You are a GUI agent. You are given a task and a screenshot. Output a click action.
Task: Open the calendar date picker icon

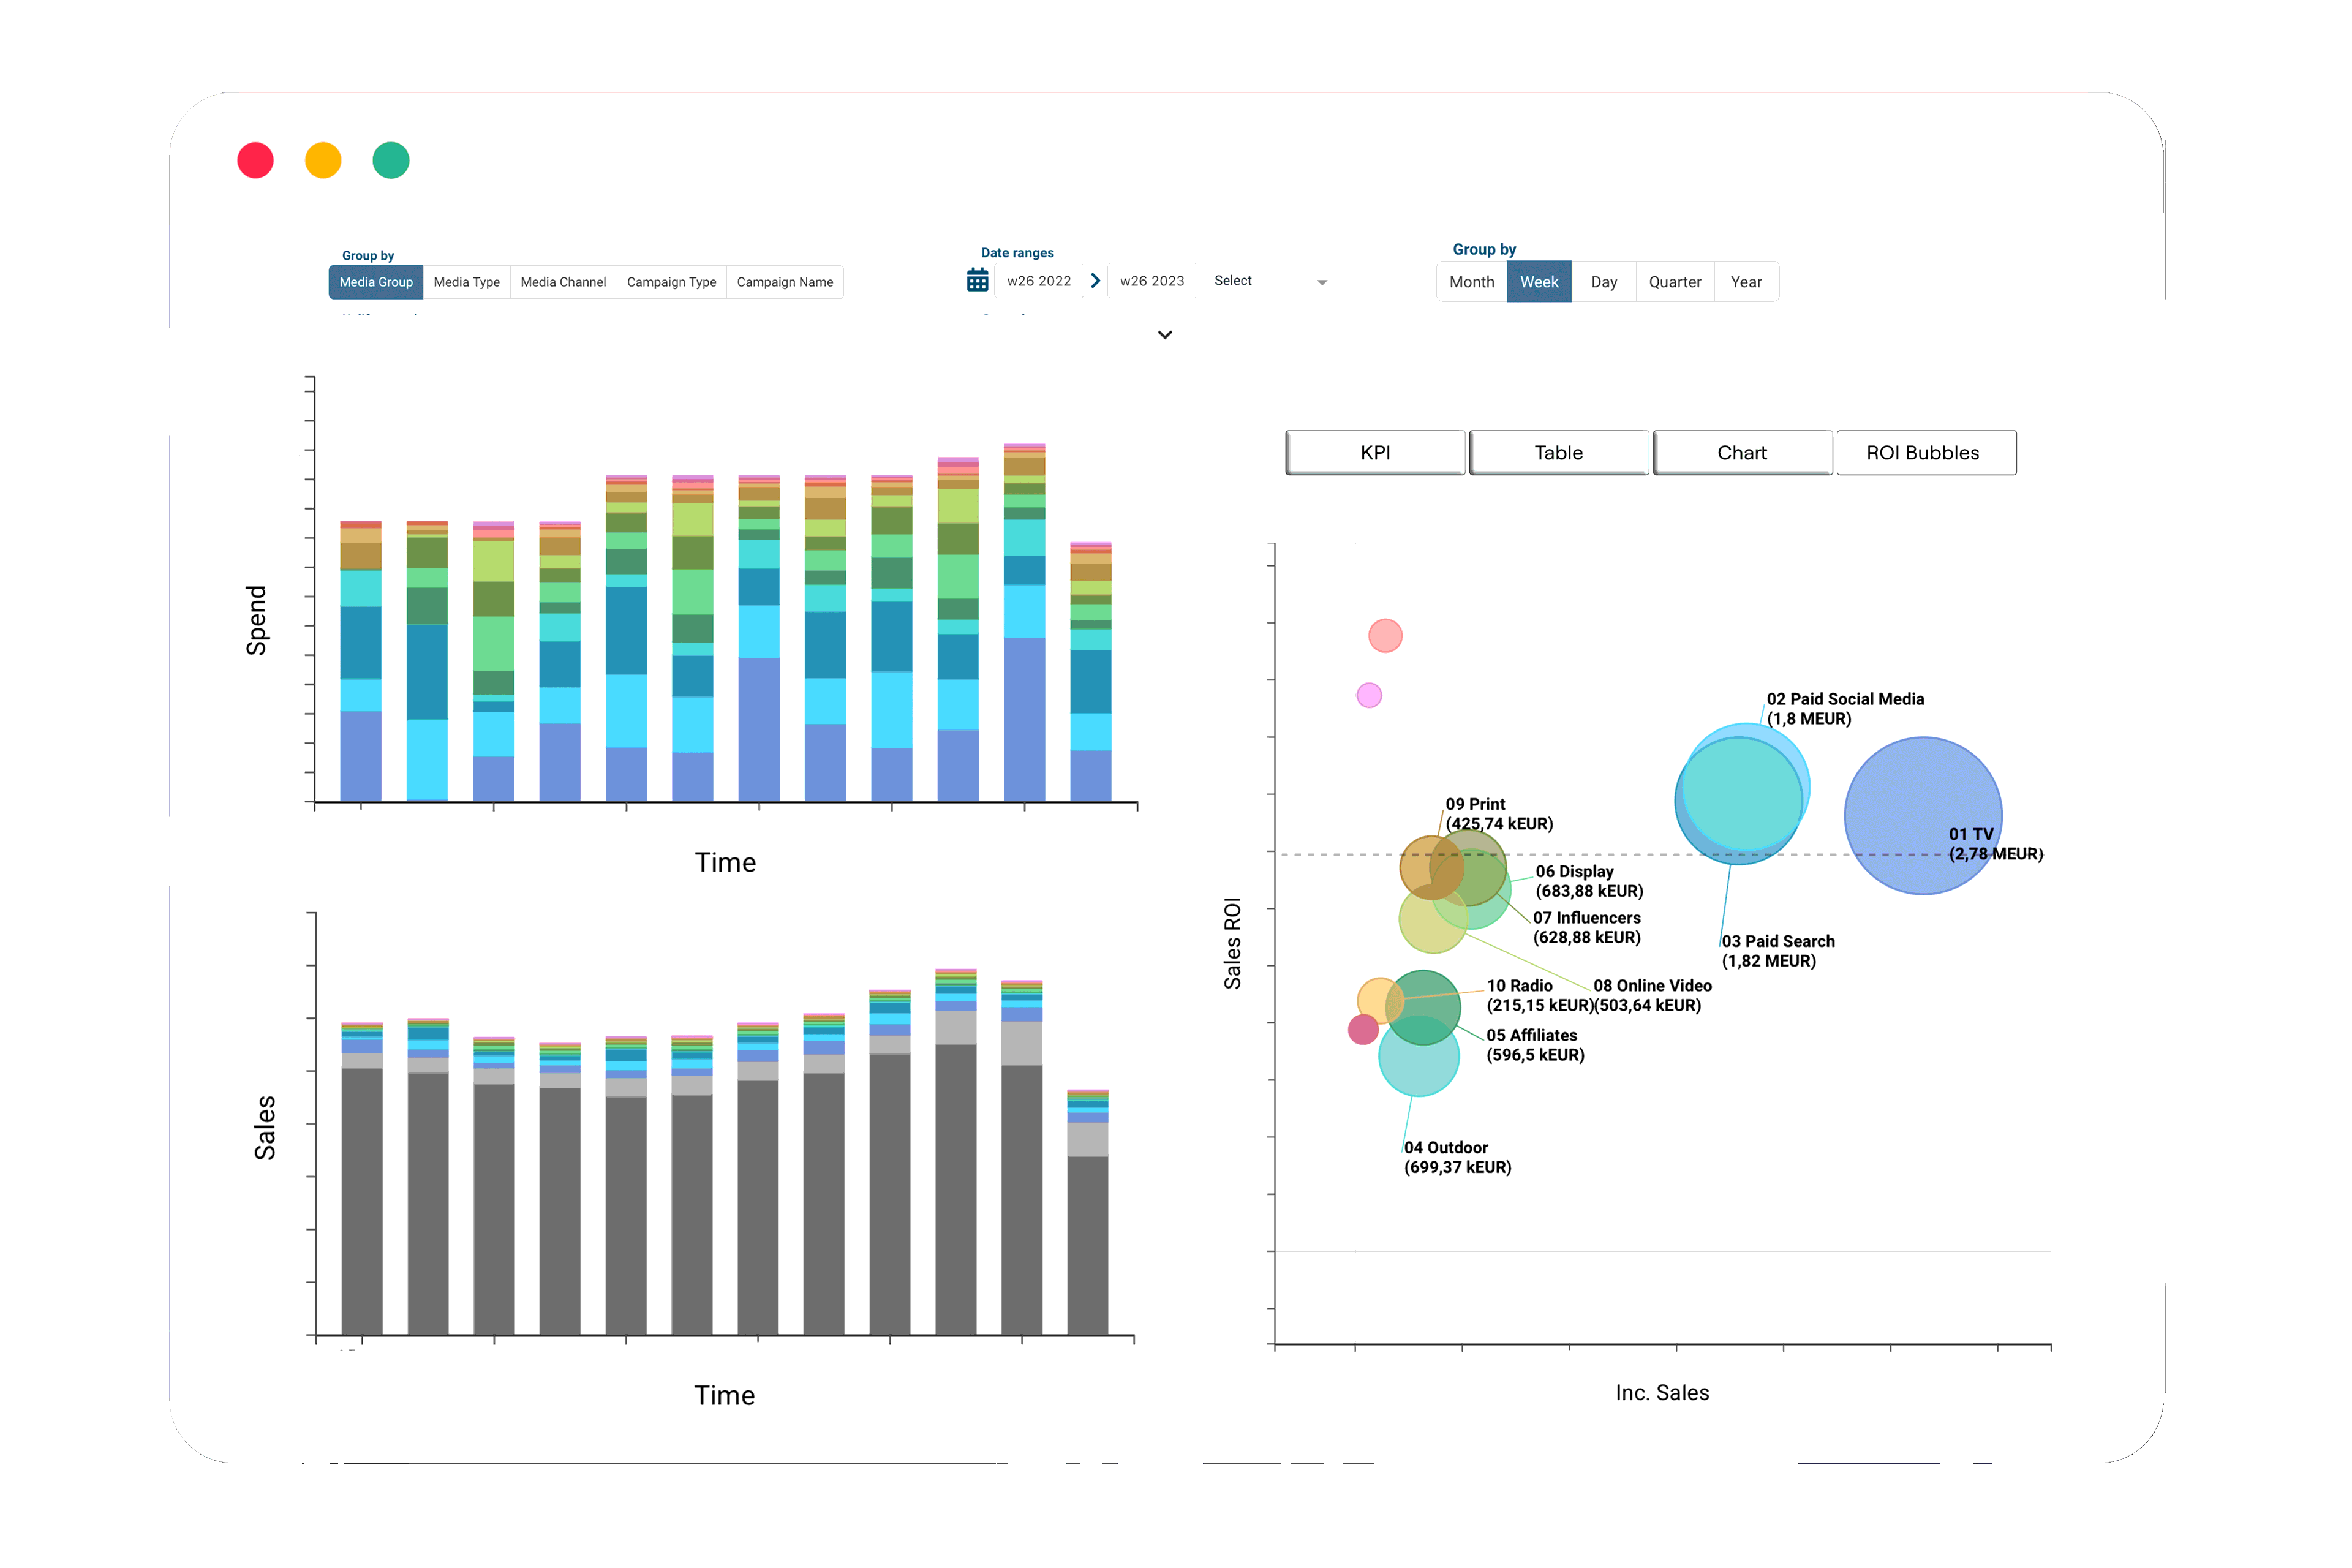[x=977, y=281]
